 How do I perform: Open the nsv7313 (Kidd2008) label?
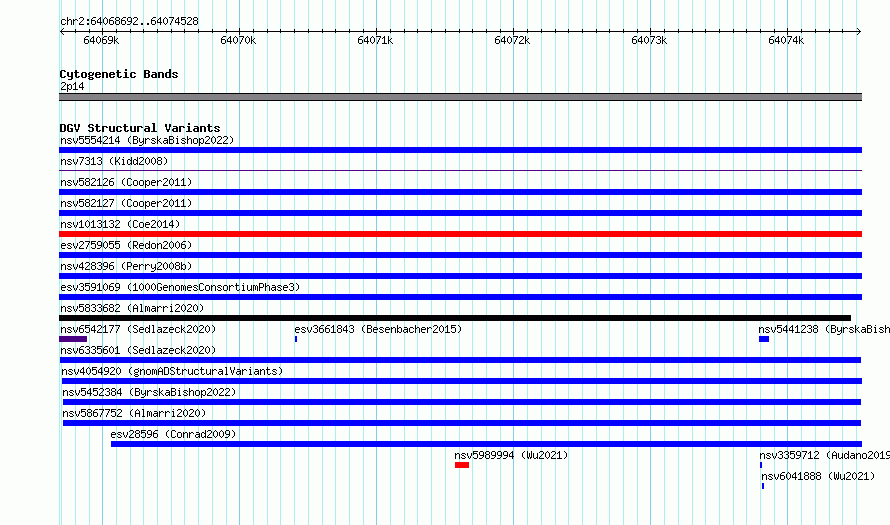pos(114,161)
